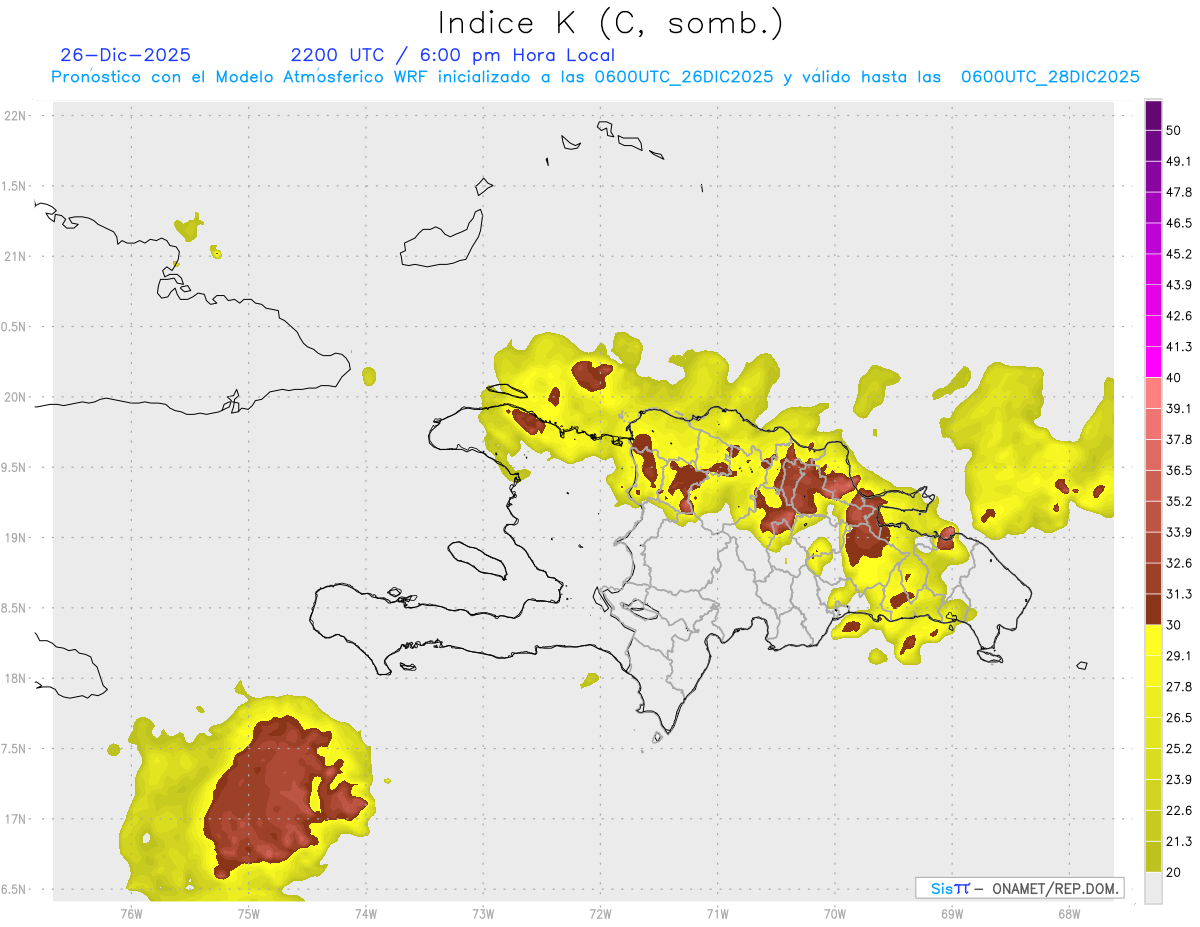Pick the bright yellow legend band between 29.1 and 30
The height and width of the screenshot is (927, 1200).
point(1153,640)
